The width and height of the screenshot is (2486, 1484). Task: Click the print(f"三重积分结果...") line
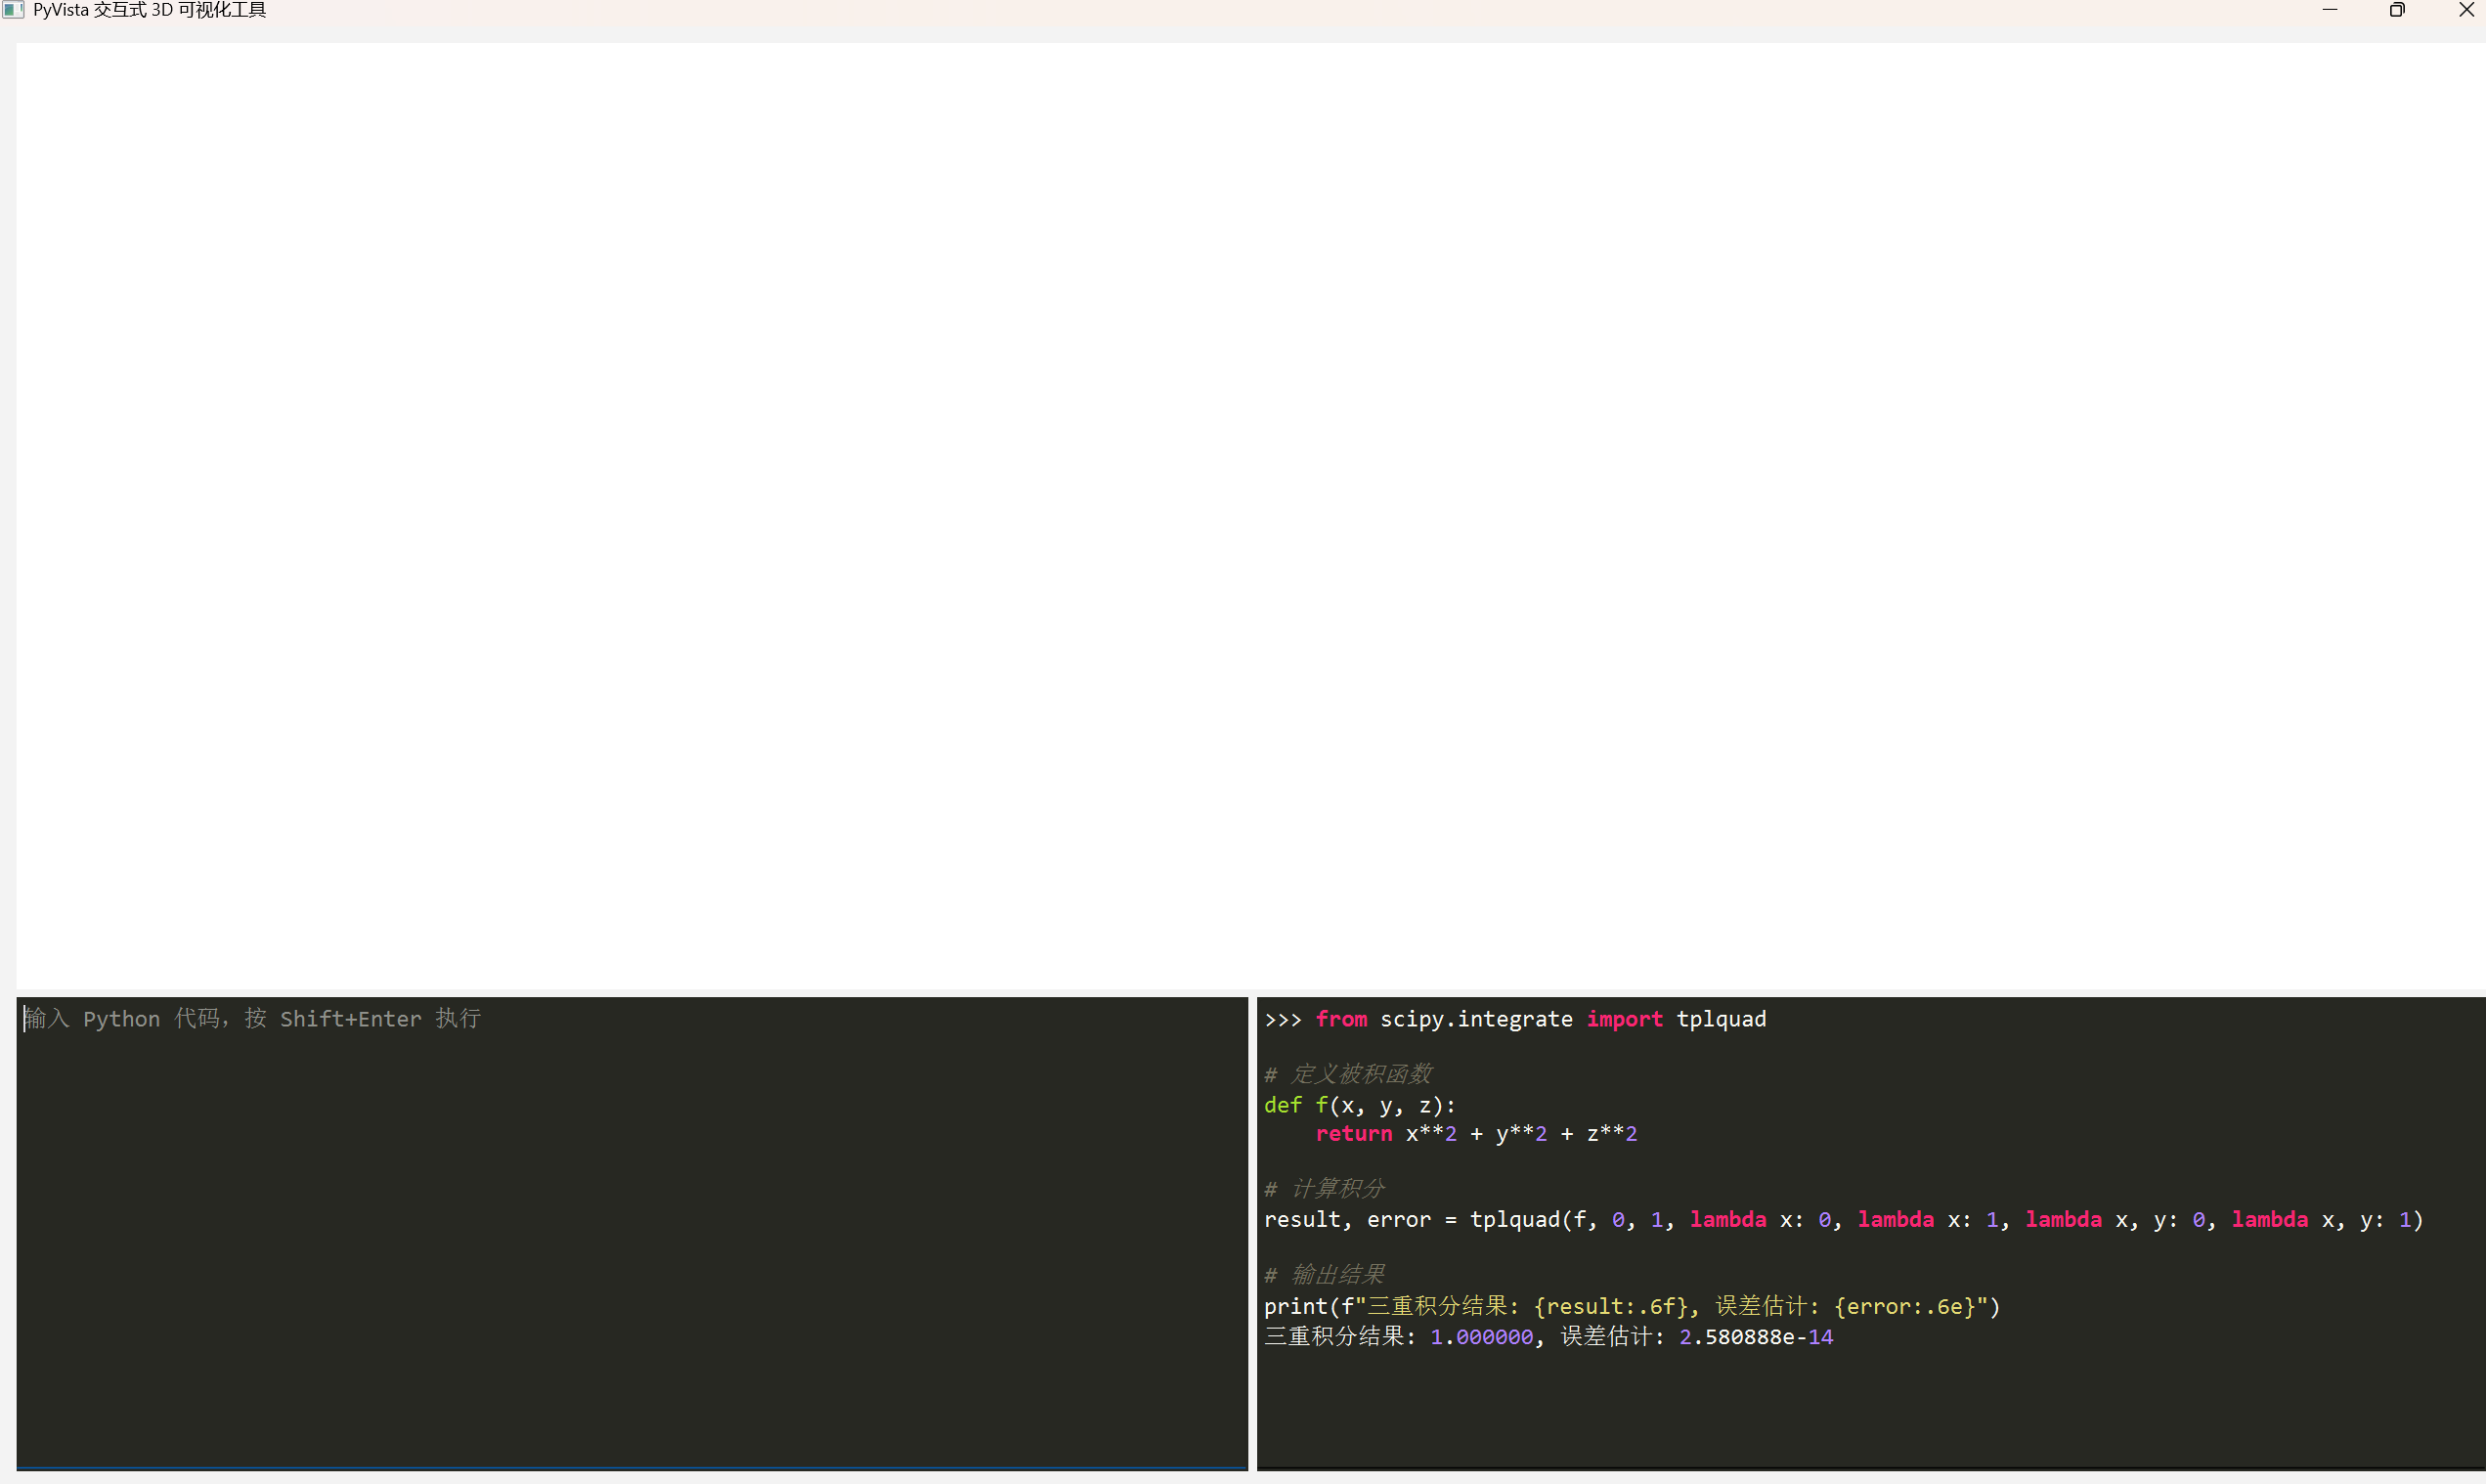pos(1630,1306)
